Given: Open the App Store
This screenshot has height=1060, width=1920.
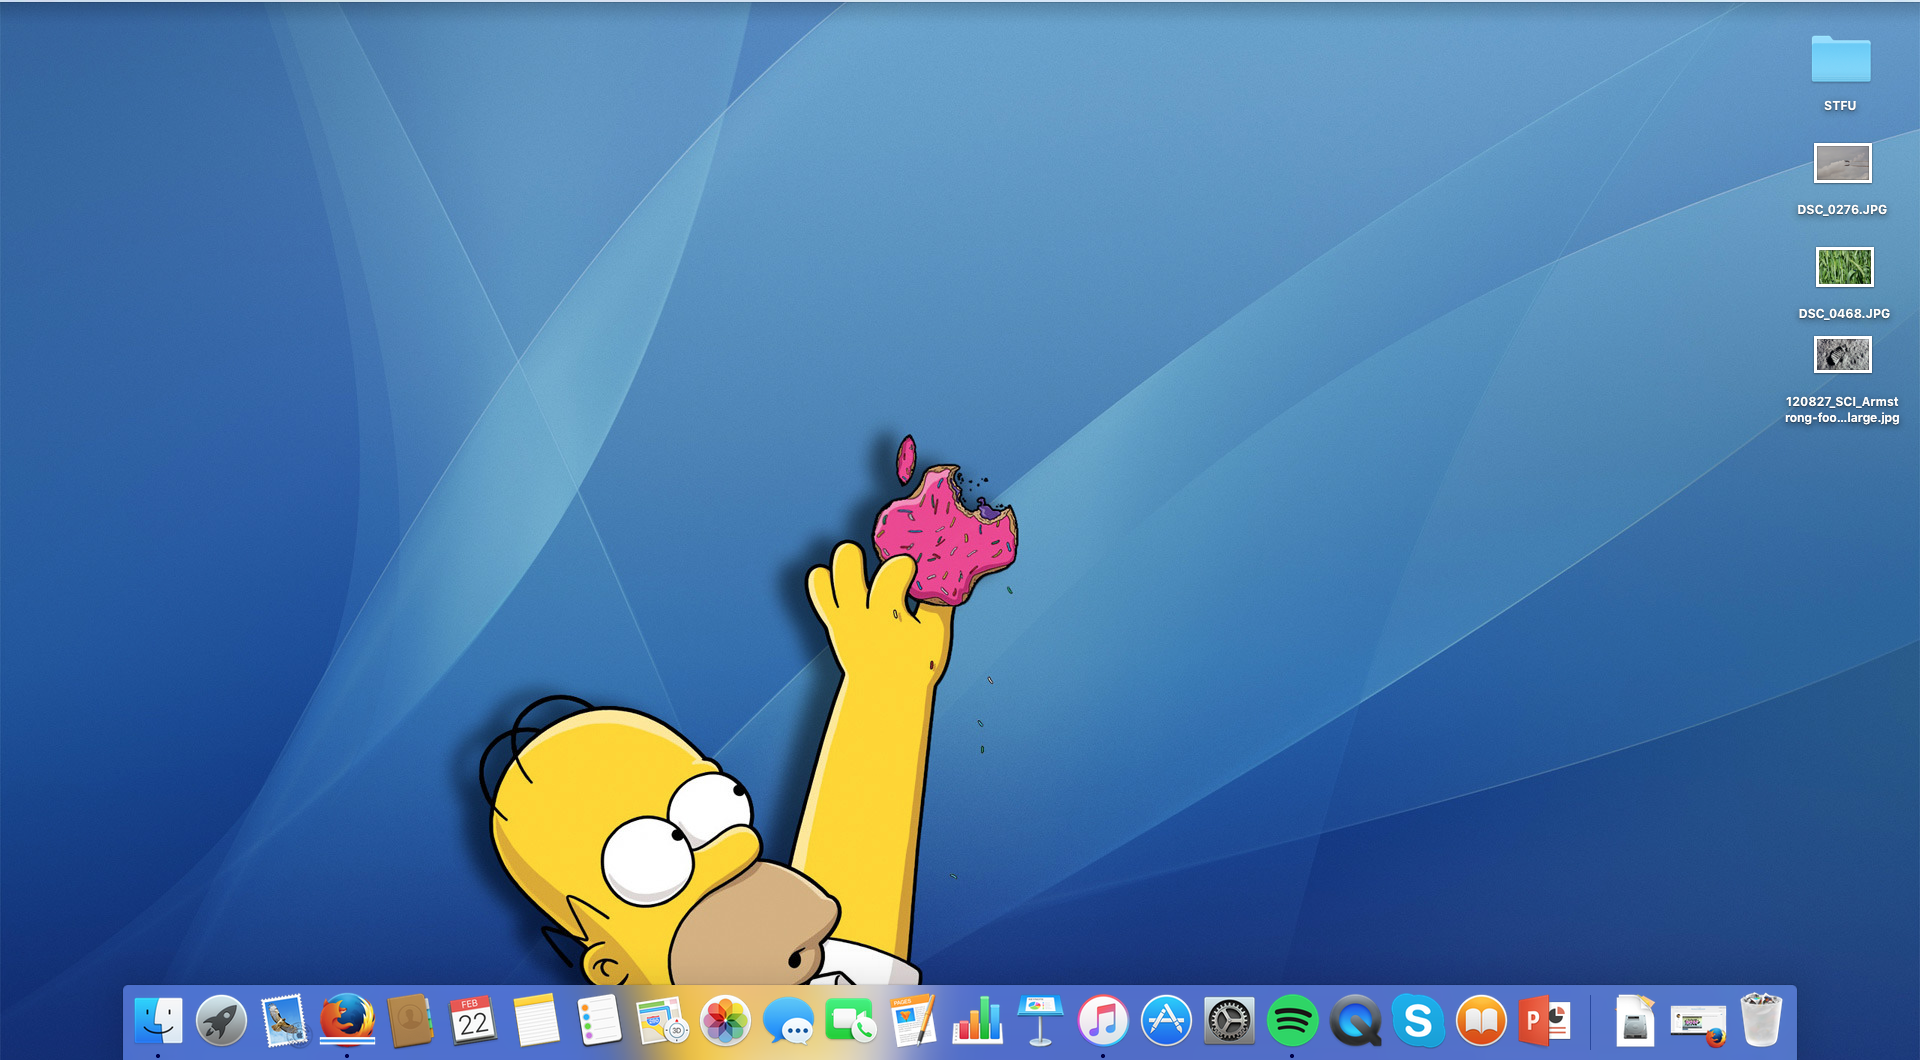Looking at the screenshot, I should (x=1166, y=1021).
